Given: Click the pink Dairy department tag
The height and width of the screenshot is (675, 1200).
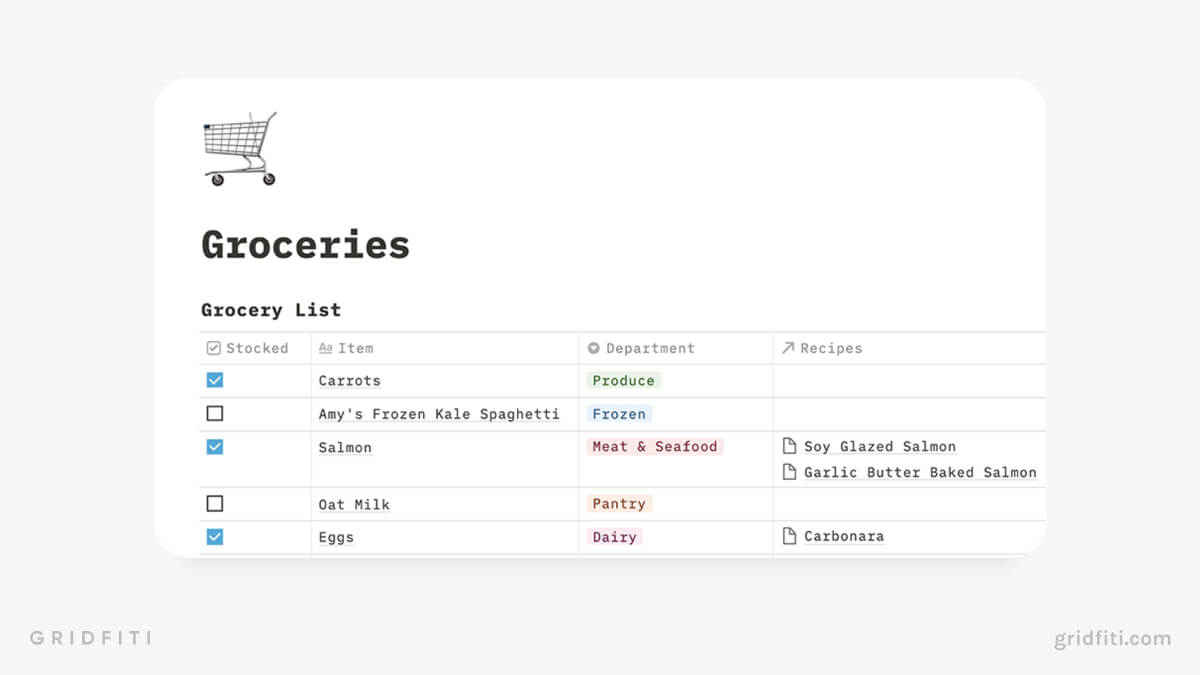Looking at the screenshot, I should click(614, 537).
